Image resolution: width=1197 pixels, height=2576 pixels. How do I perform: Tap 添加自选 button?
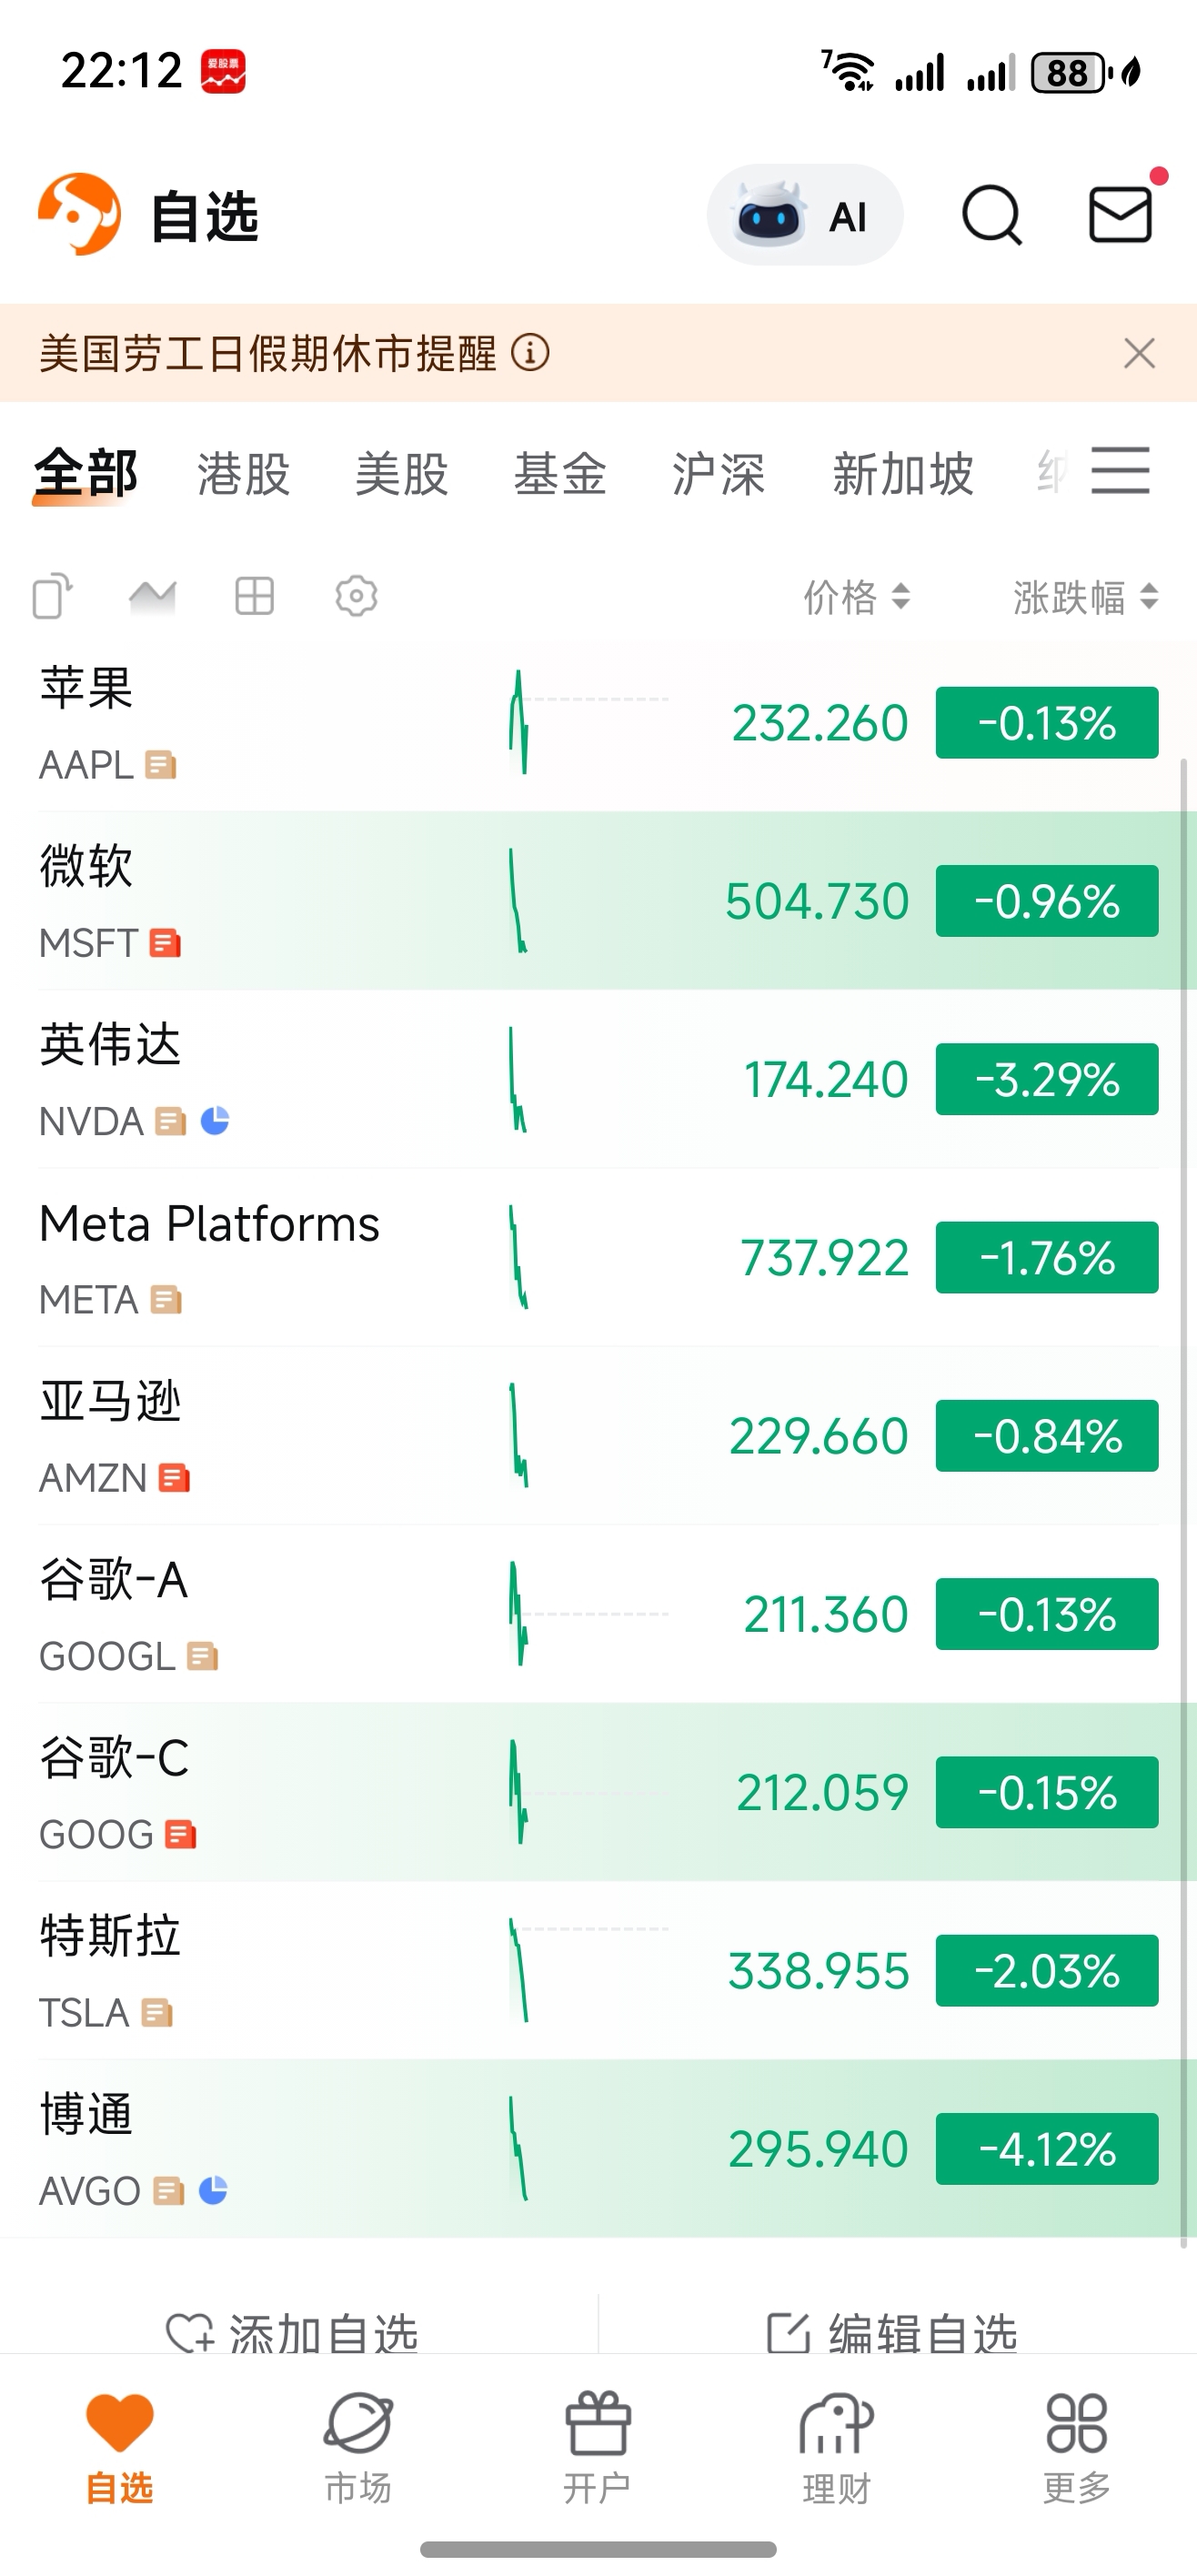click(x=292, y=2333)
